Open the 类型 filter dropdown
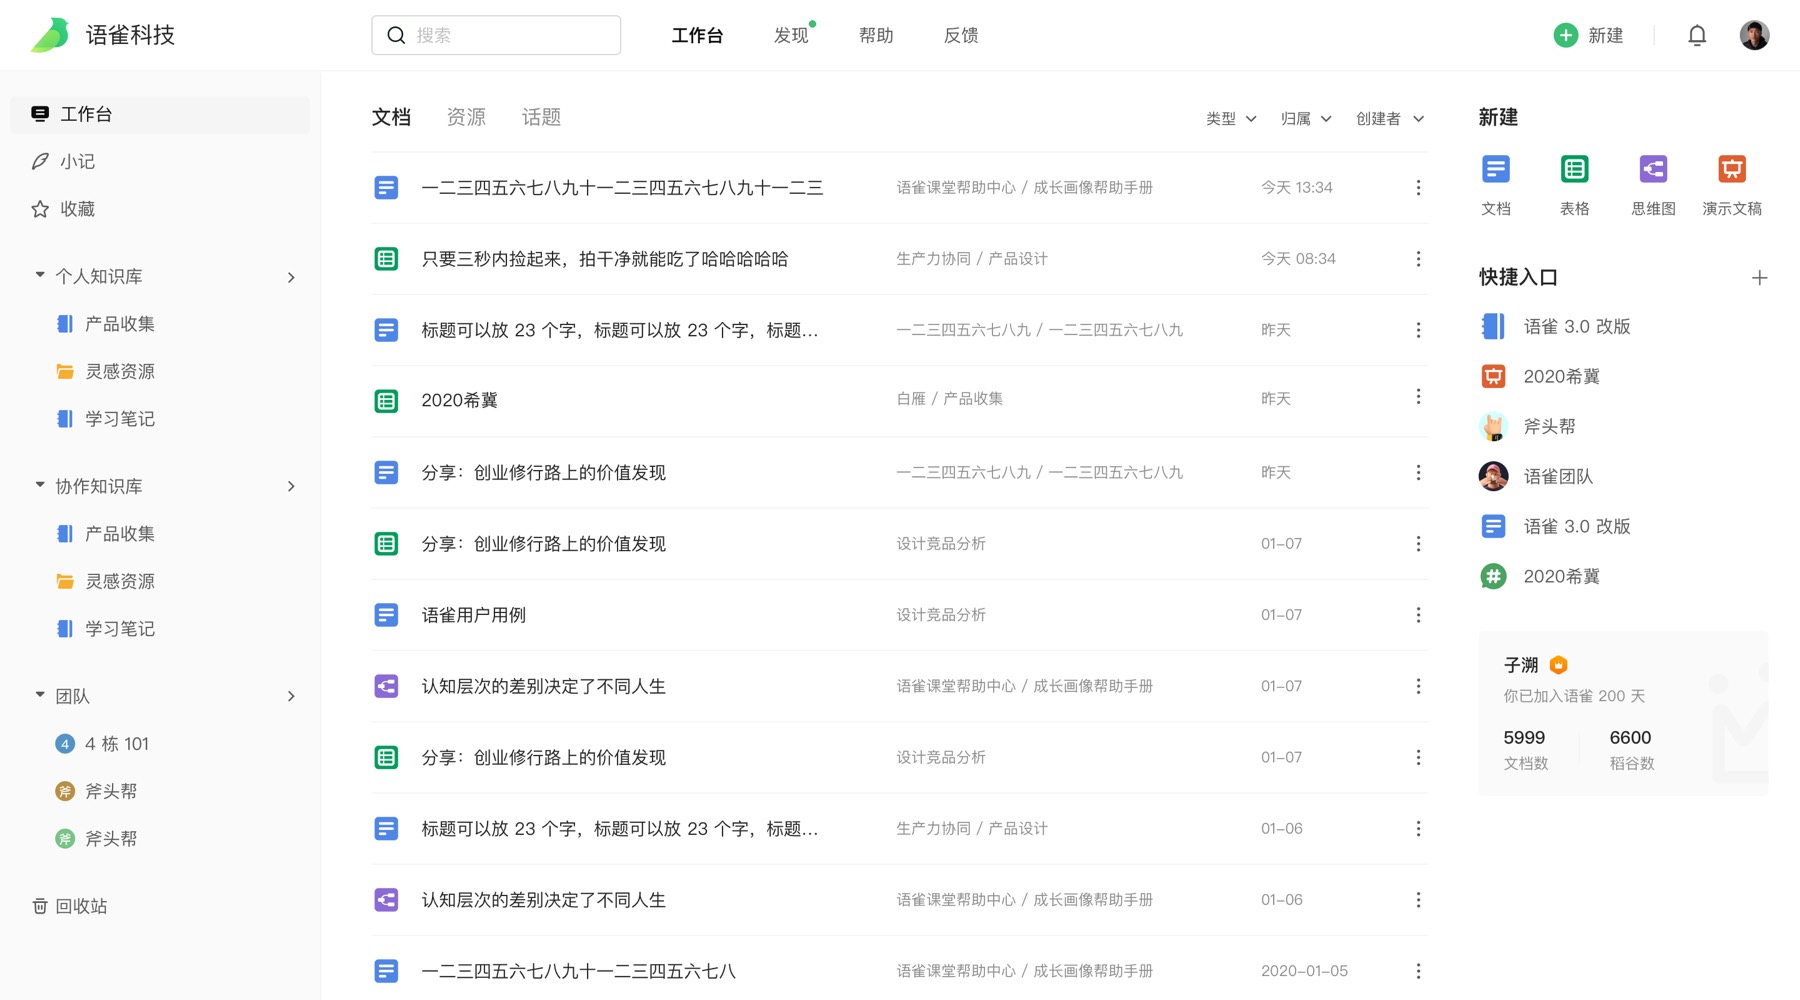The width and height of the screenshot is (1800, 1000). click(x=1231, y=119)
